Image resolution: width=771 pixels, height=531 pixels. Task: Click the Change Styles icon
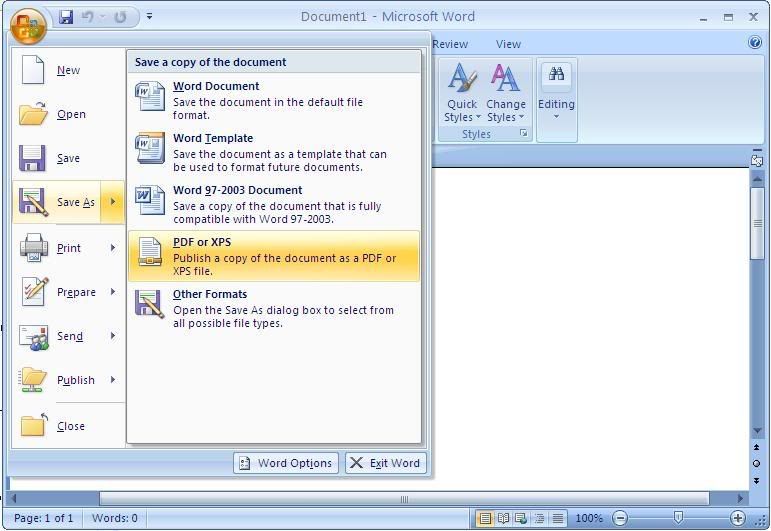pyautogui.click(x=505, y=79)
